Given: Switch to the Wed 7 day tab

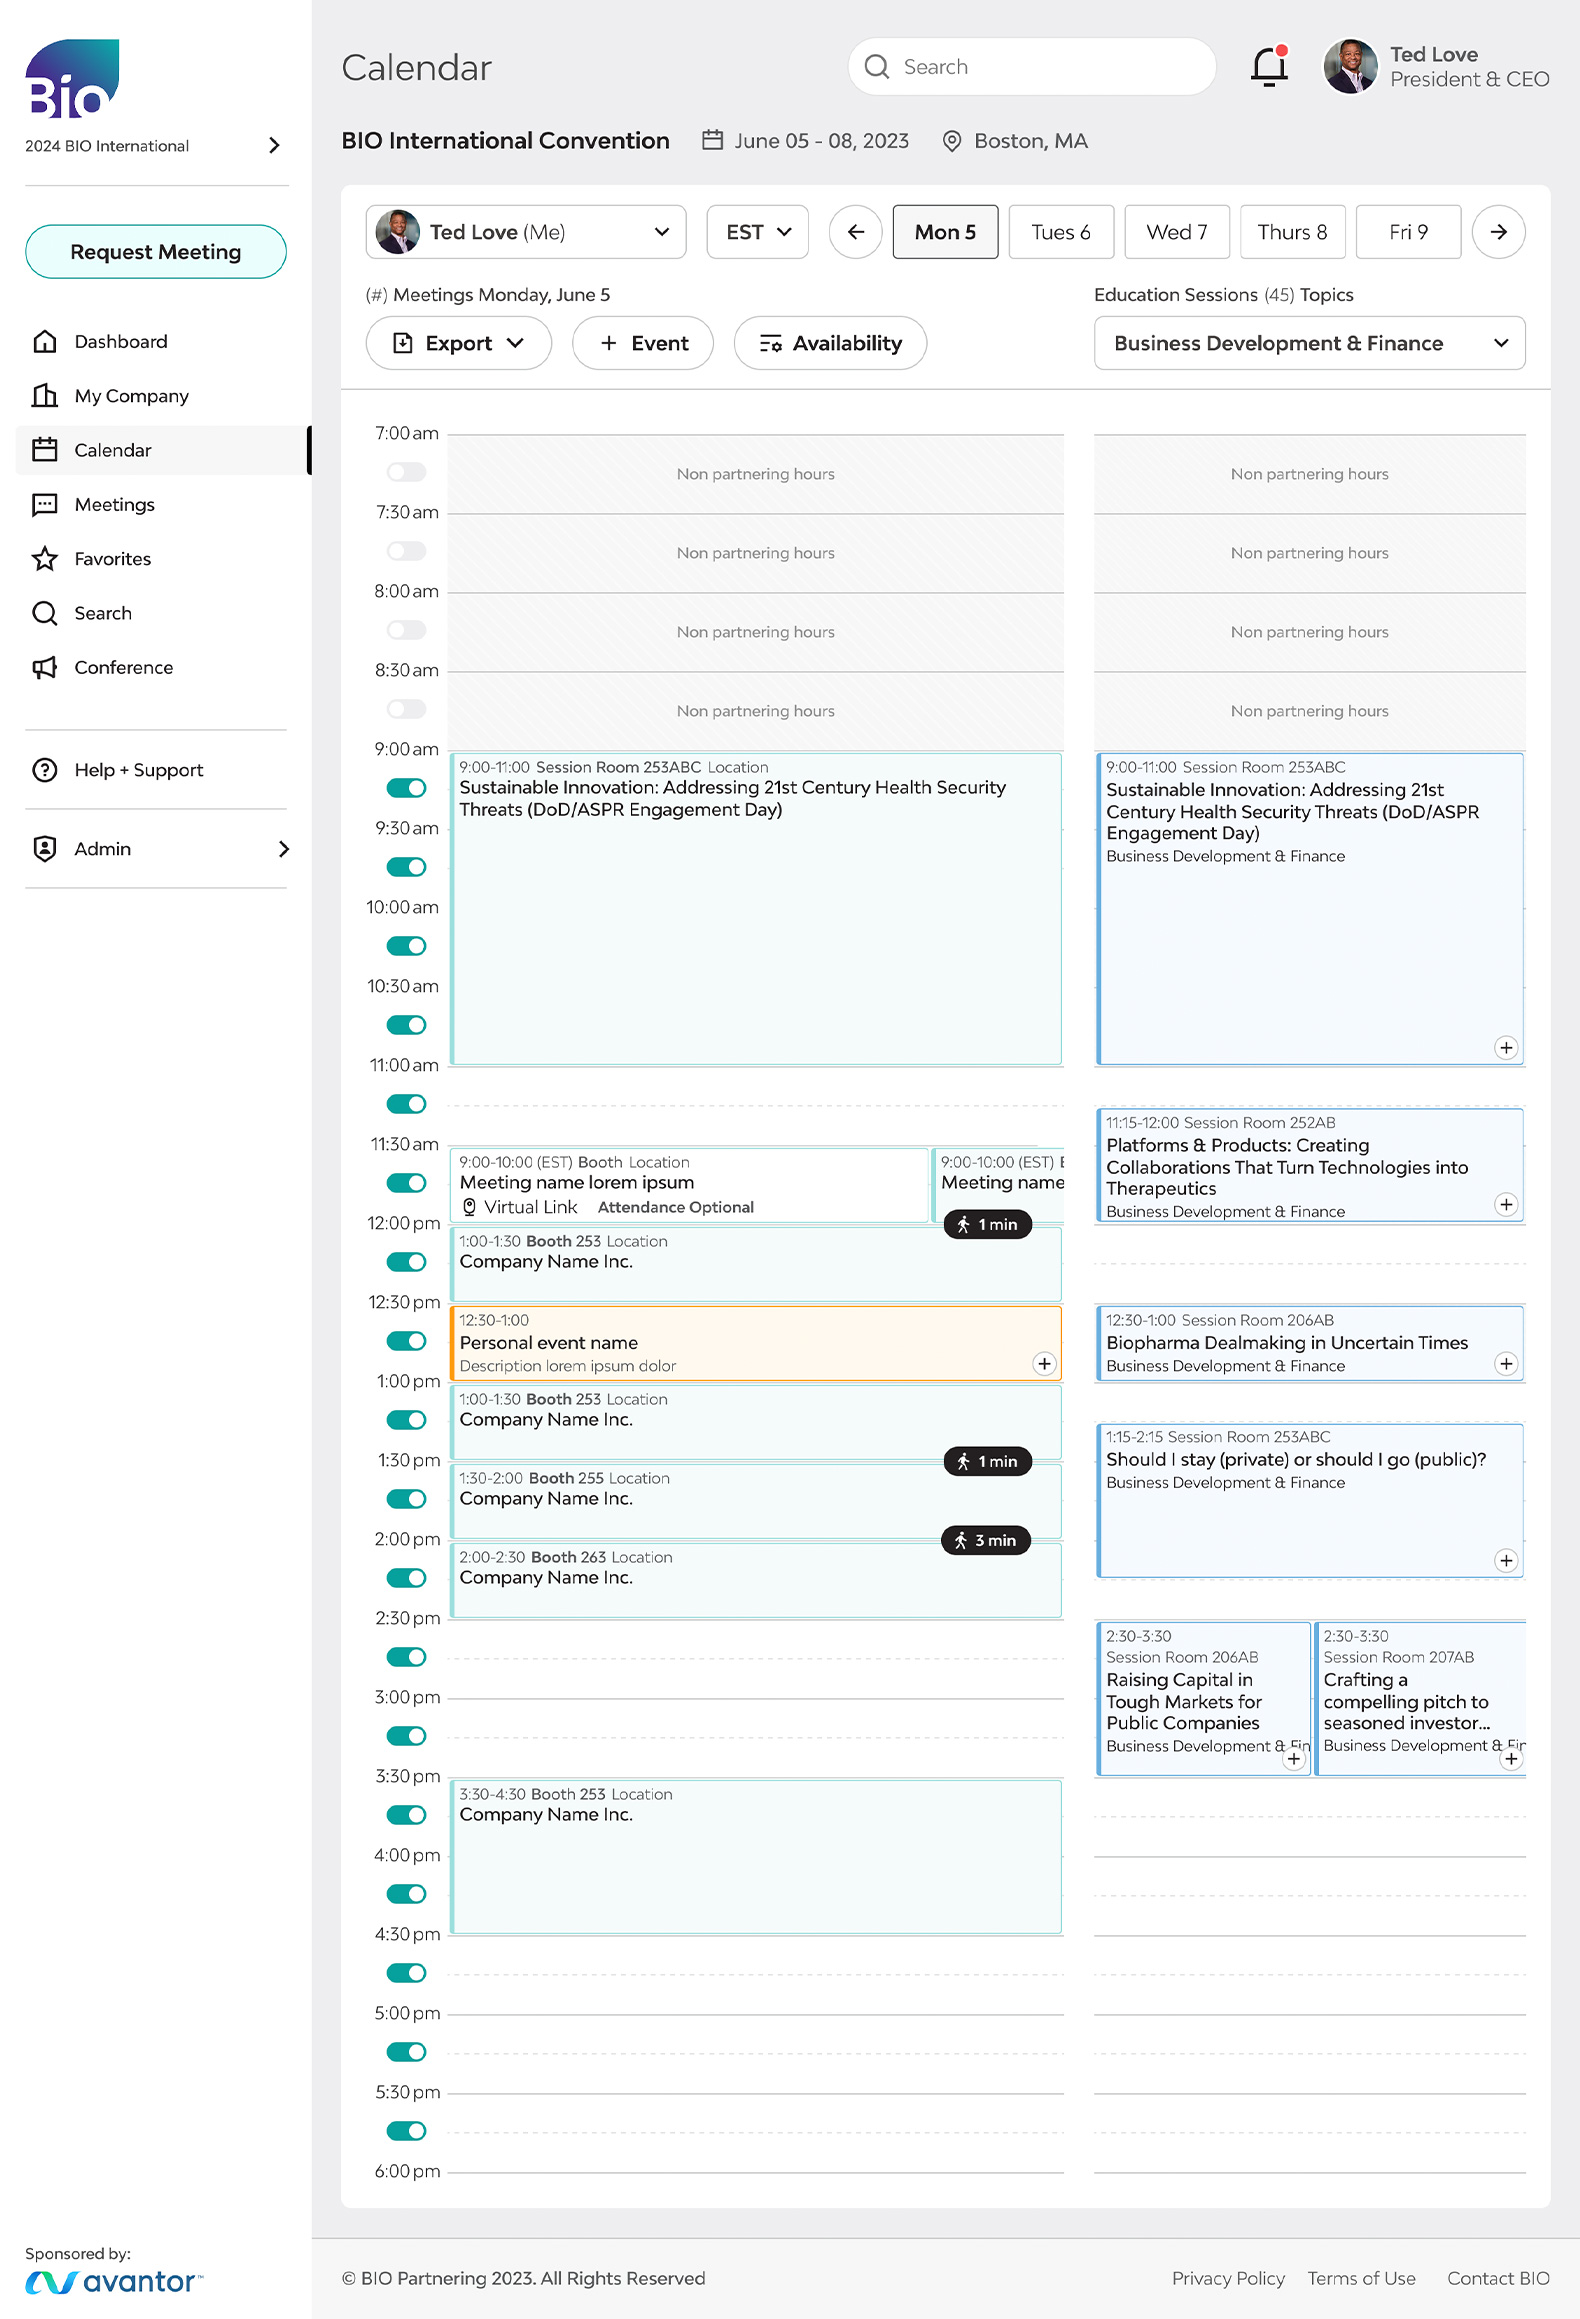Looking at the screenshot, I should [x=1176, y=232].
